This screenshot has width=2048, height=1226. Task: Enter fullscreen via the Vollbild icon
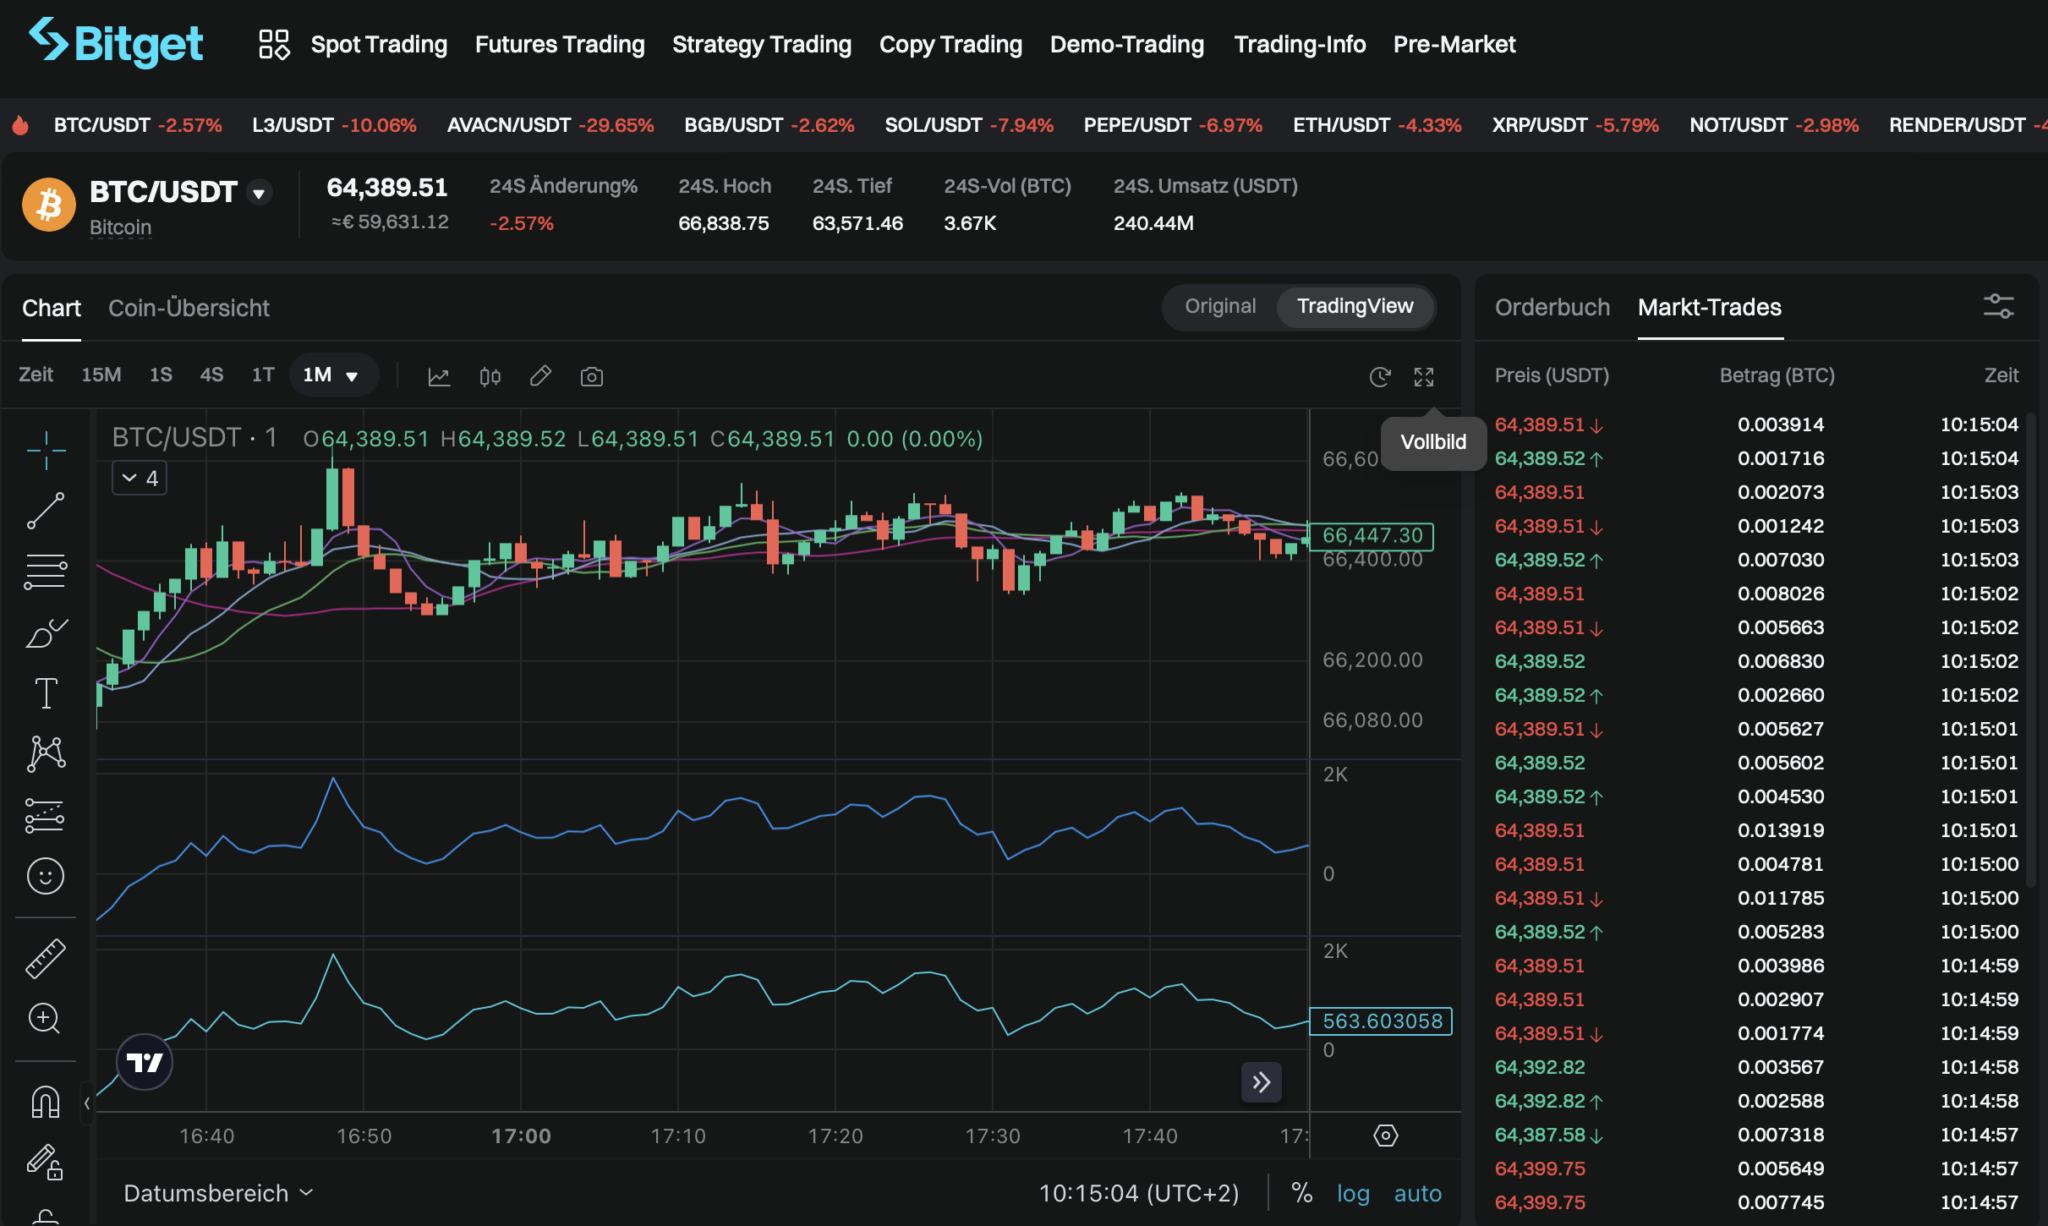(1424, 377)
